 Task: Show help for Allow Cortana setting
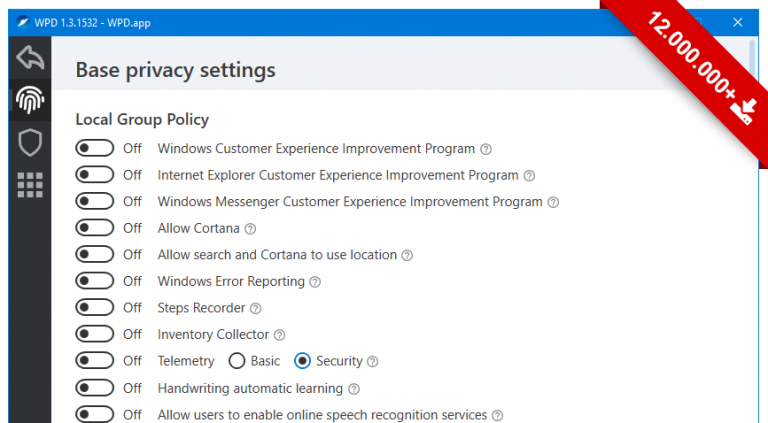(250, 229)
